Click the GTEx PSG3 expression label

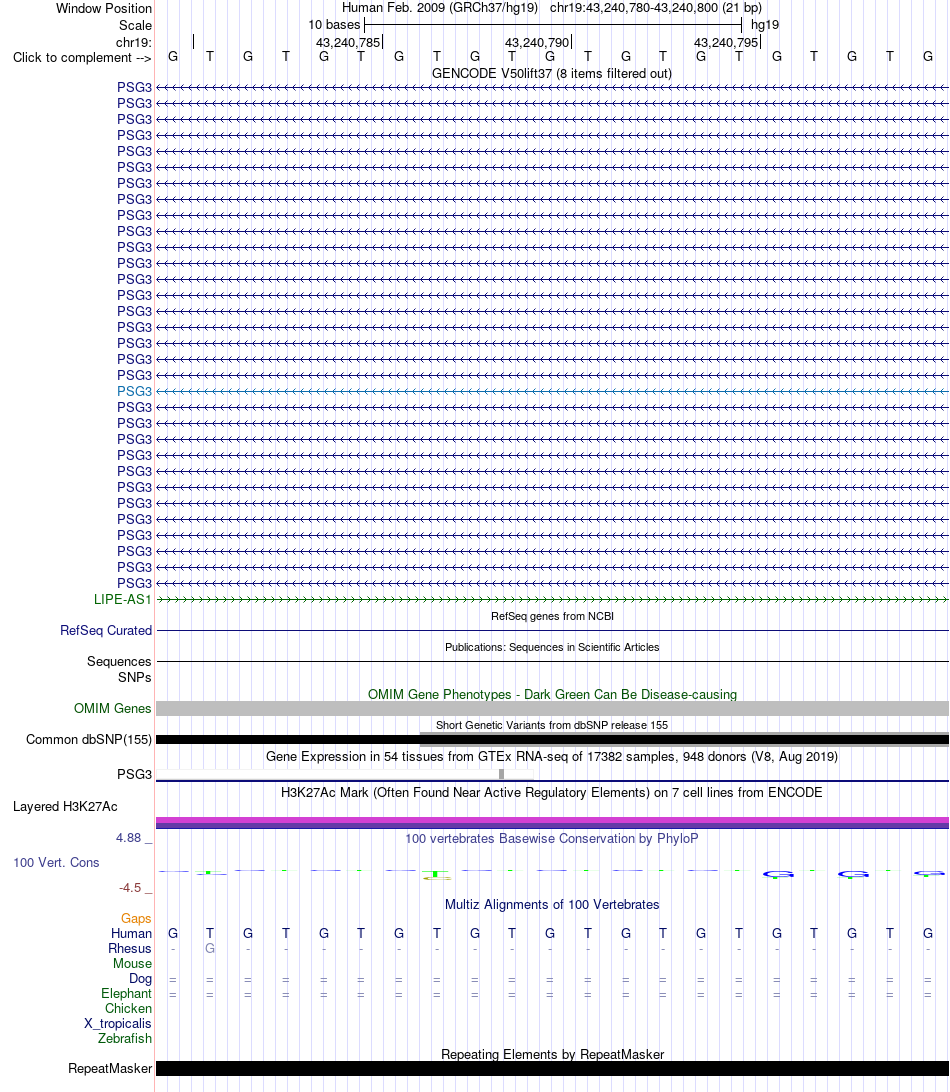coord(134,774)
